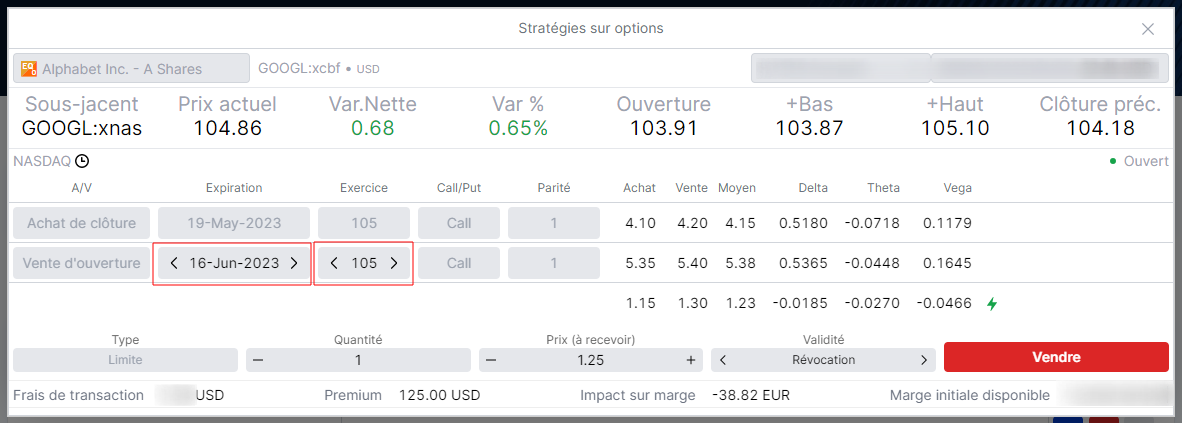Viewport: 1182px width, 423px height.
Task: Click the Limite order type field
Action: (125, 360)
